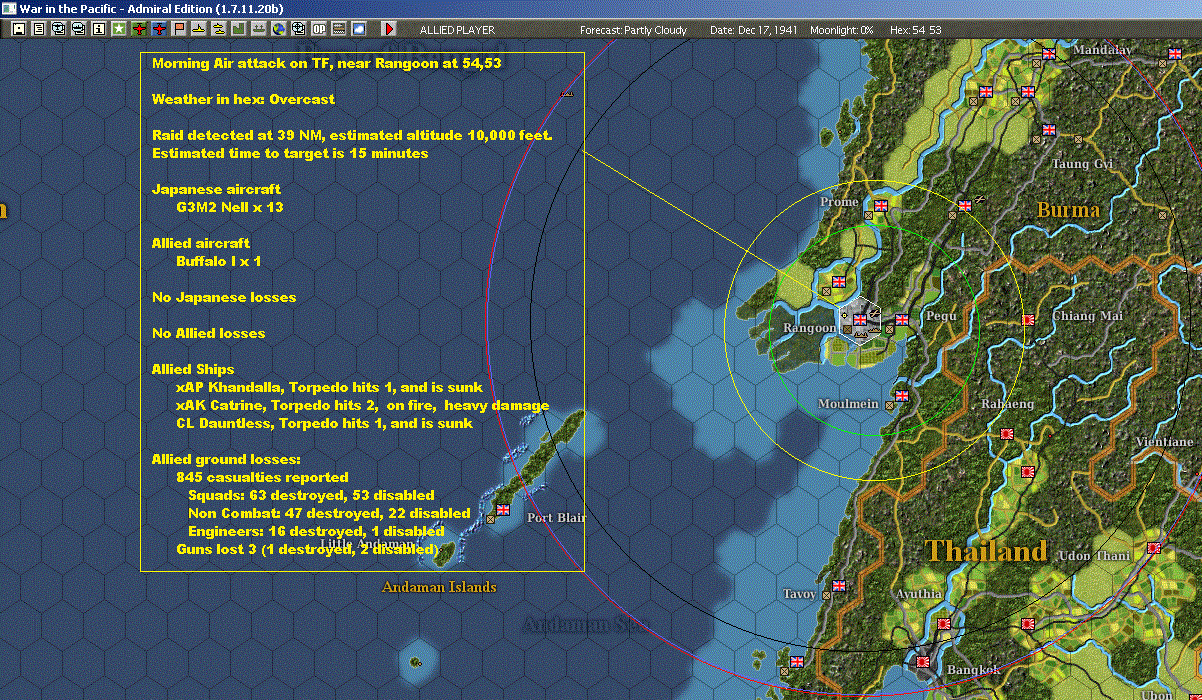Click 'G3M2 Nell x 13' line
Viewport: 1202px width, 700px height.
click(229, 207)
